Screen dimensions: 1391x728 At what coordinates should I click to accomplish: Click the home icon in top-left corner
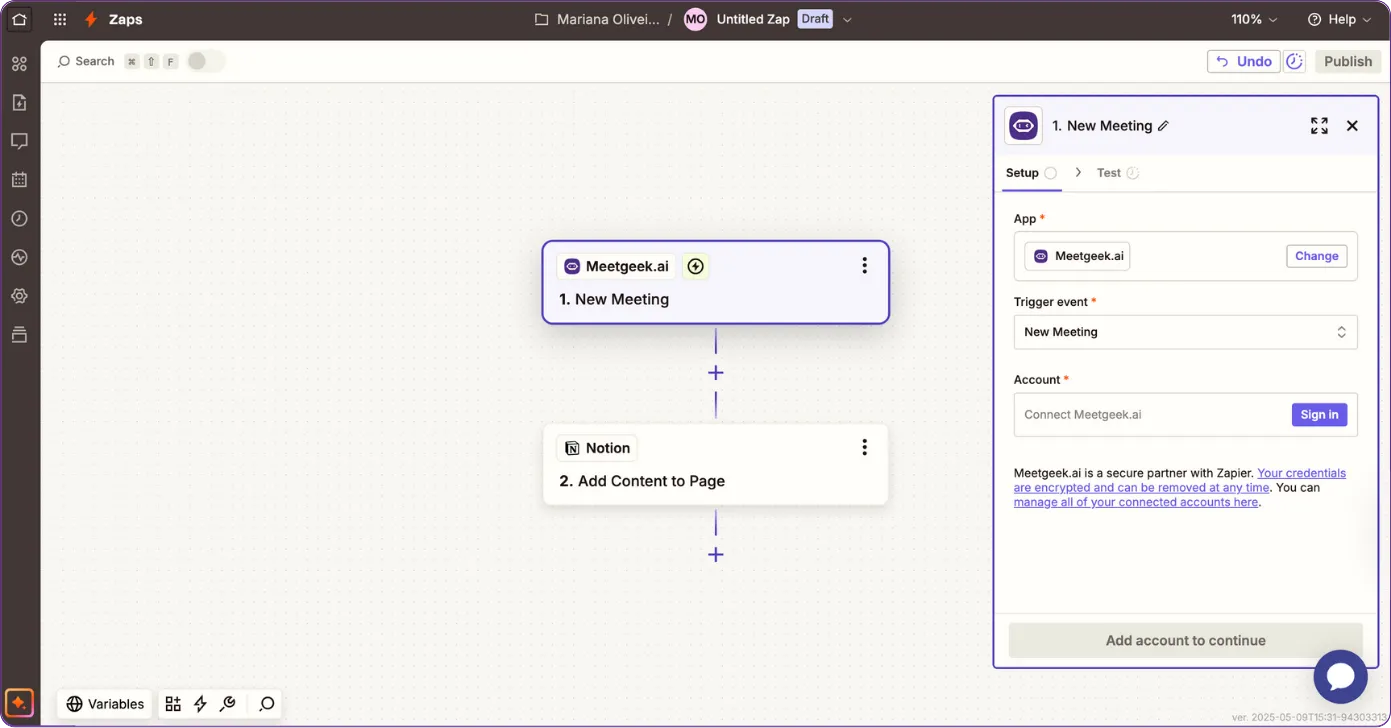(x=19, y=19)
